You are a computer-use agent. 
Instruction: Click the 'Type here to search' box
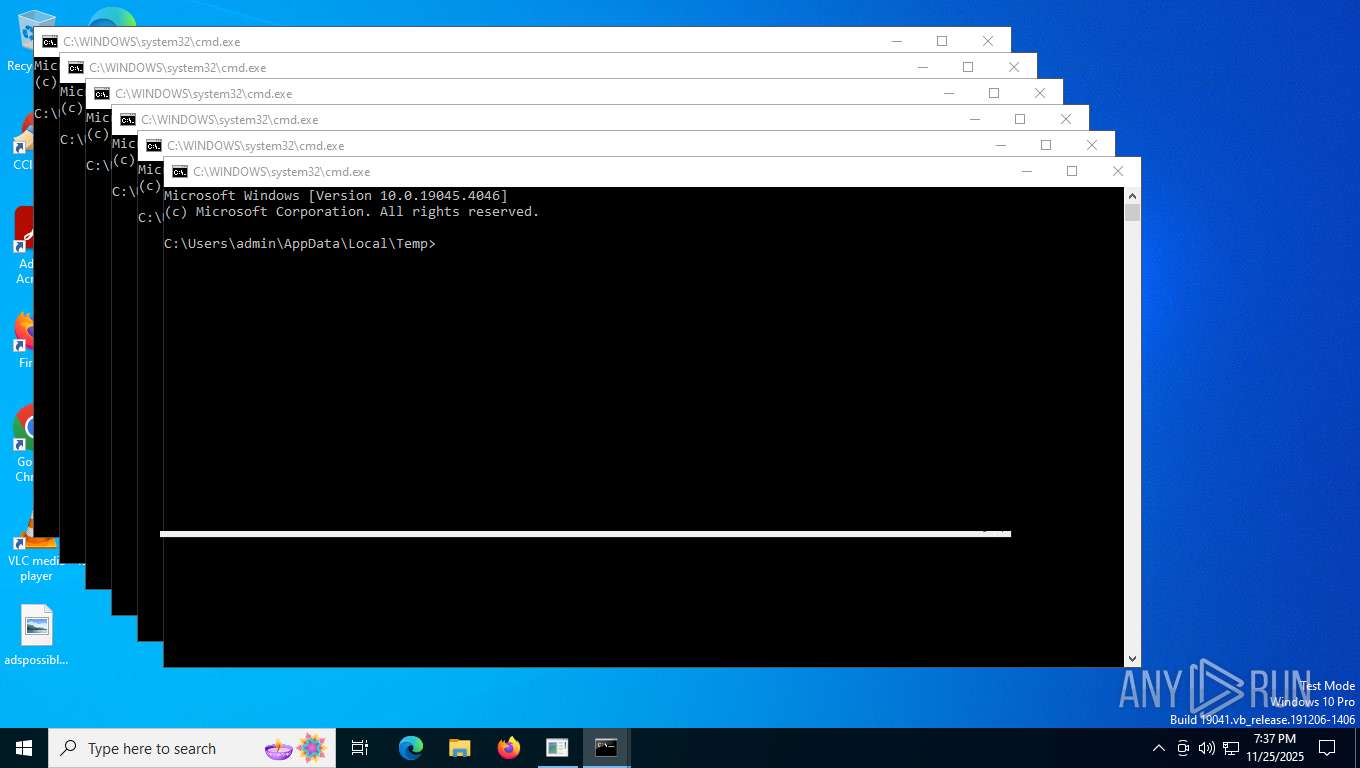click(x=190, y=748)
